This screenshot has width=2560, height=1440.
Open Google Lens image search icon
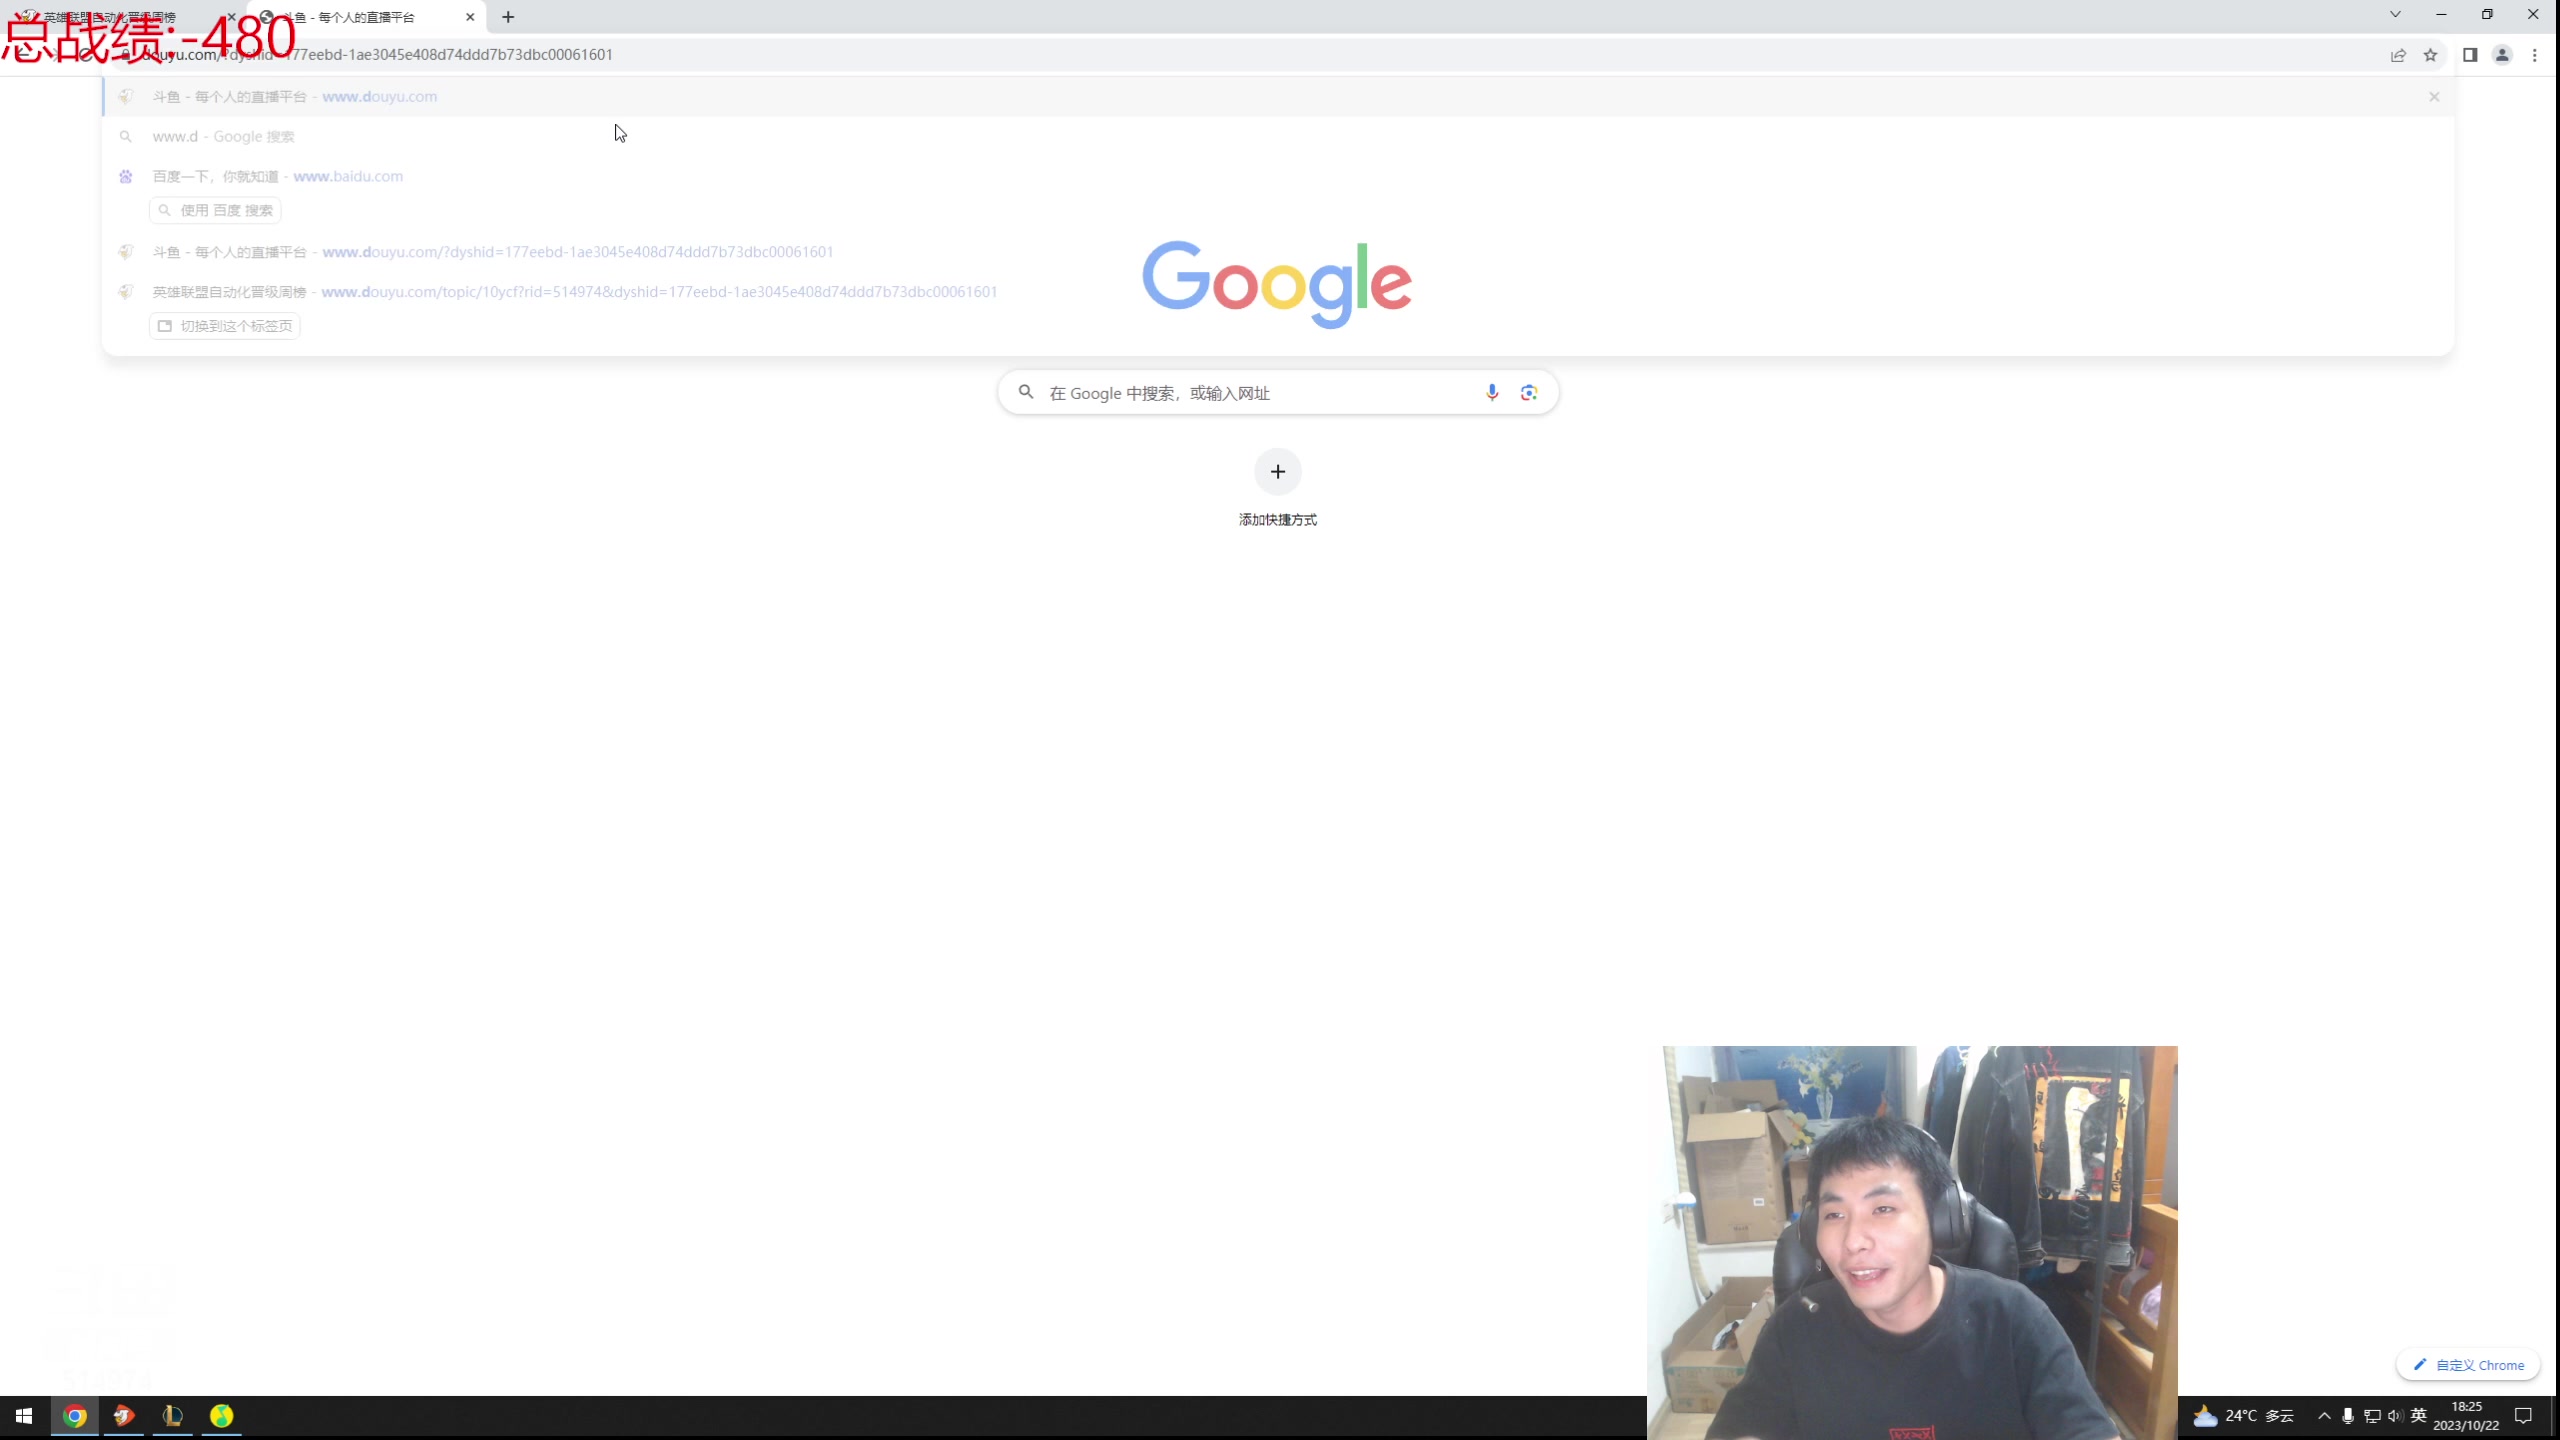(x=1529, y=392)
